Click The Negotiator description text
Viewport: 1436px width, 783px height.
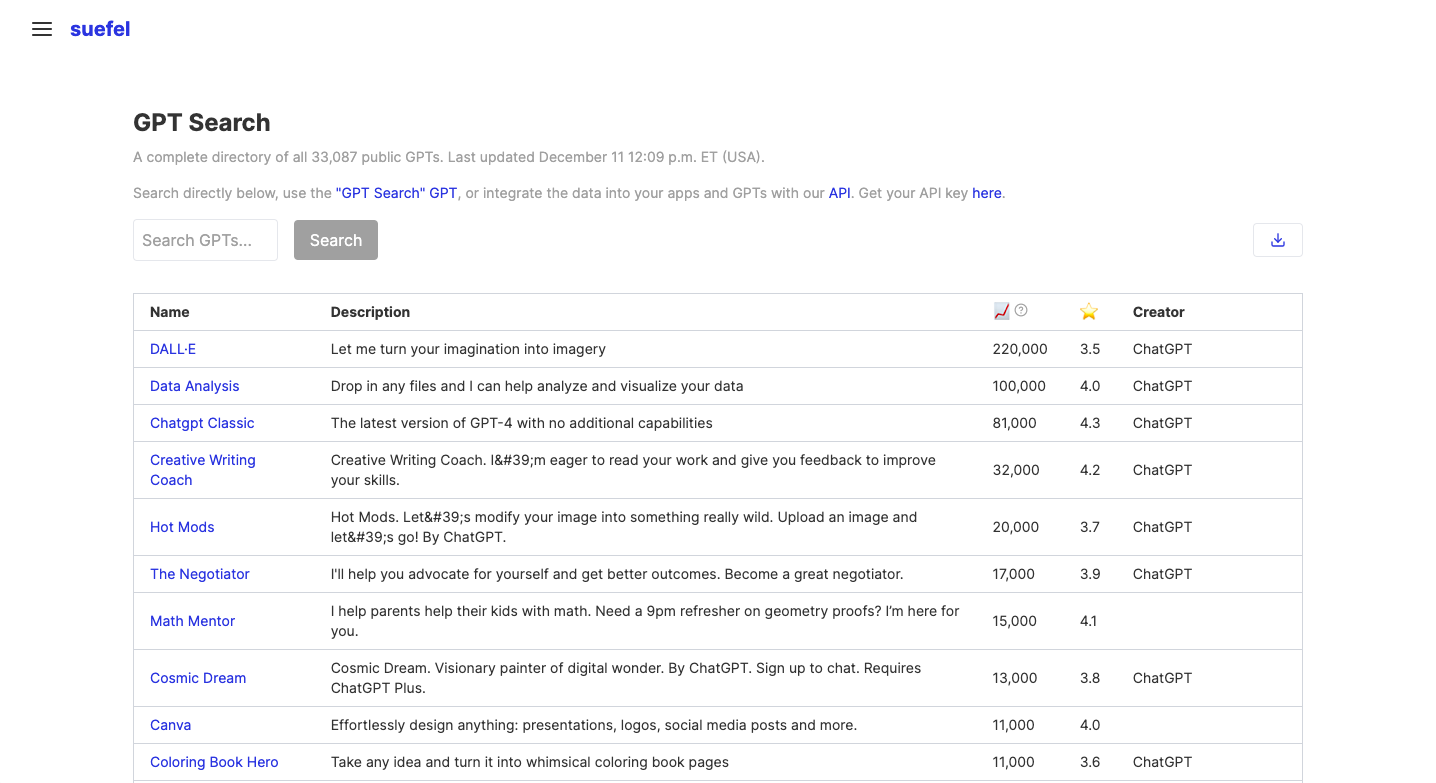point(617,574)
